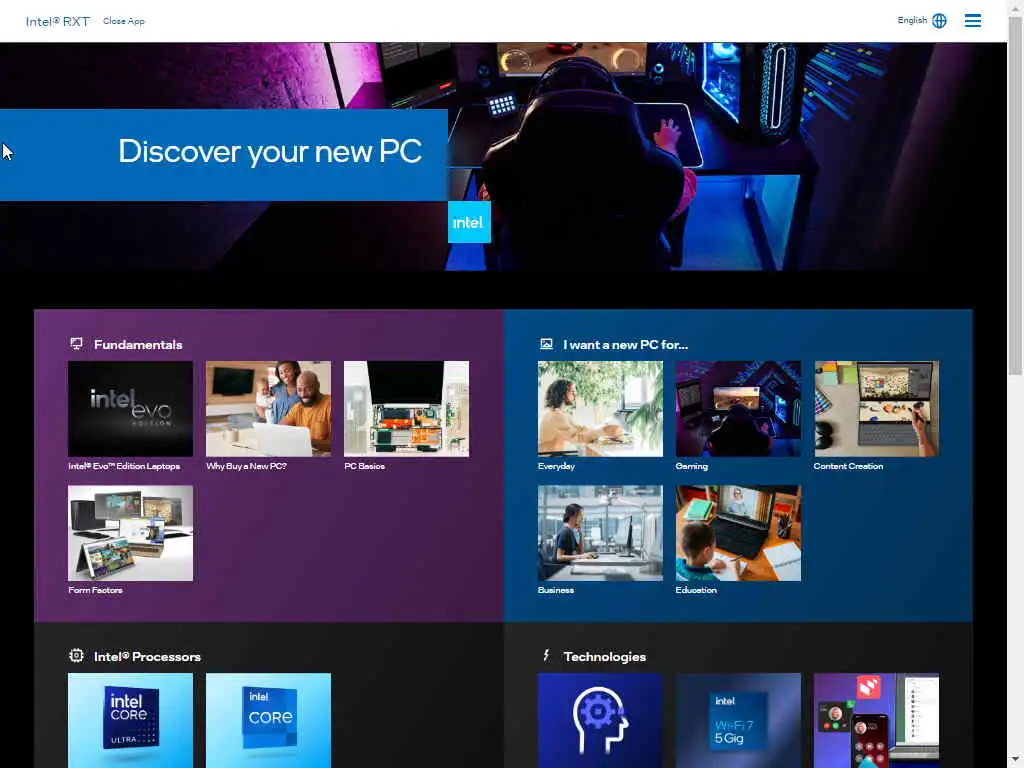This screenshot has width=1024, height=768.
Task: Open the phone and laptop connectivity tile
Action: pos(876,720)
